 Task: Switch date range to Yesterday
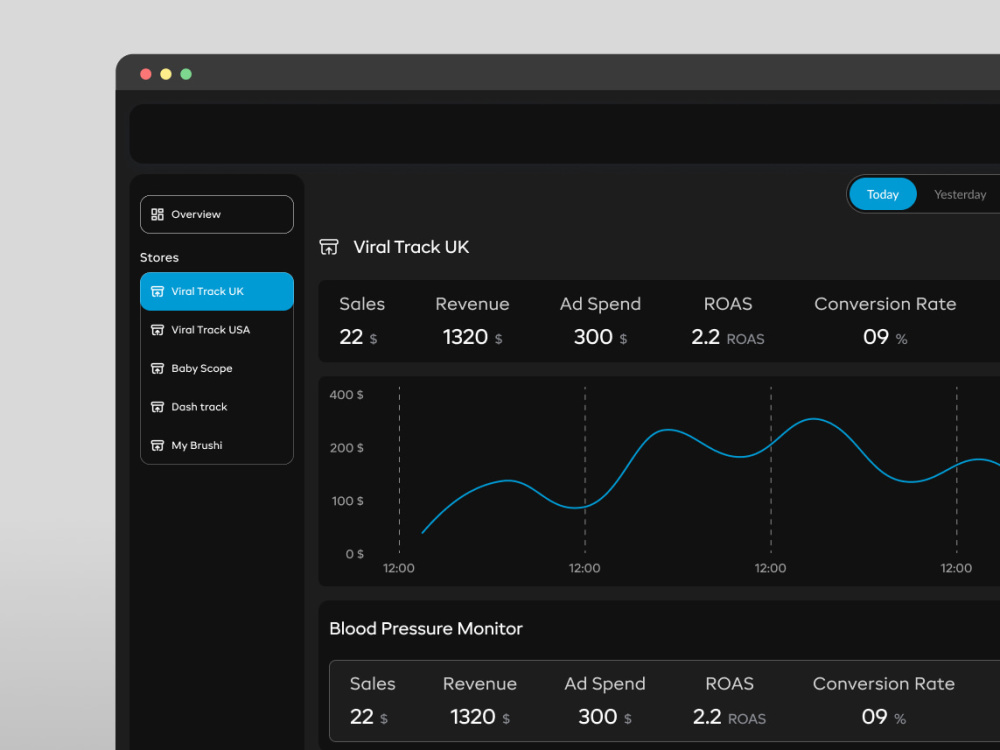pos(960,195)
